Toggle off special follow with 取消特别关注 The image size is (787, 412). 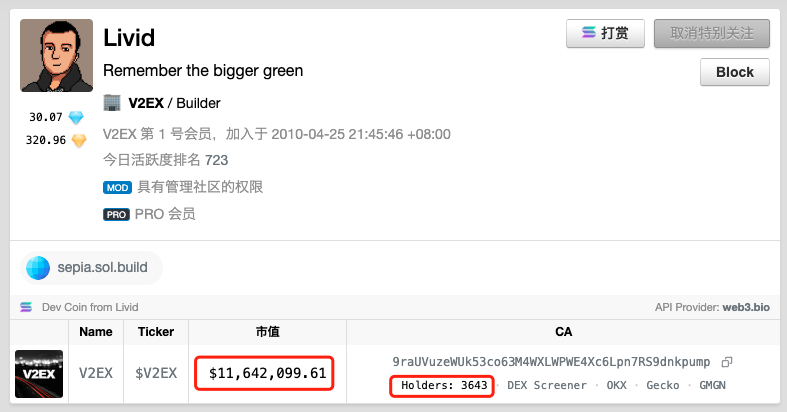pyautogui.click(x=712, y=33)
